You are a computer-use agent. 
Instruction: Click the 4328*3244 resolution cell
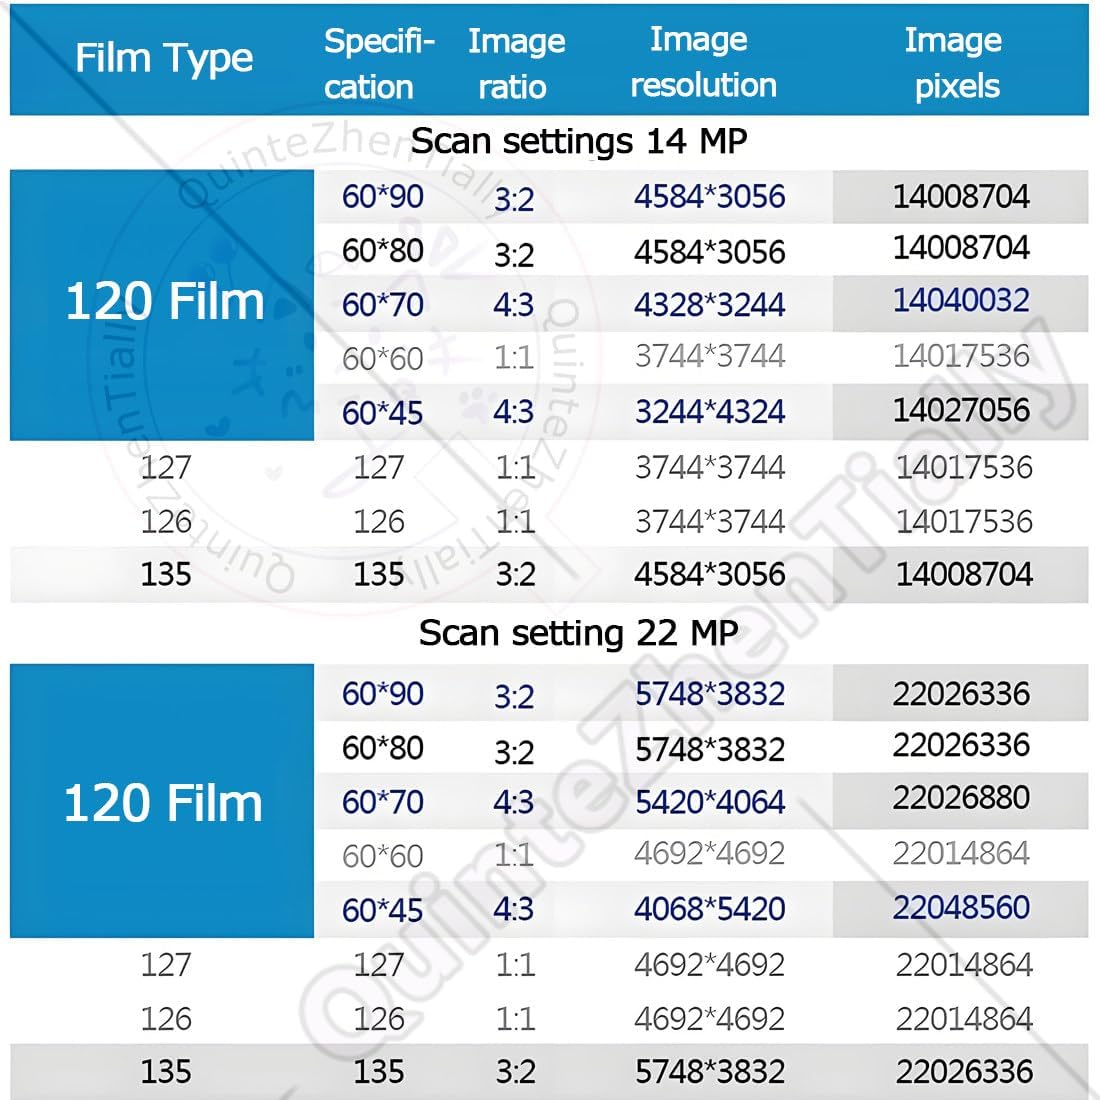(709, 304)
